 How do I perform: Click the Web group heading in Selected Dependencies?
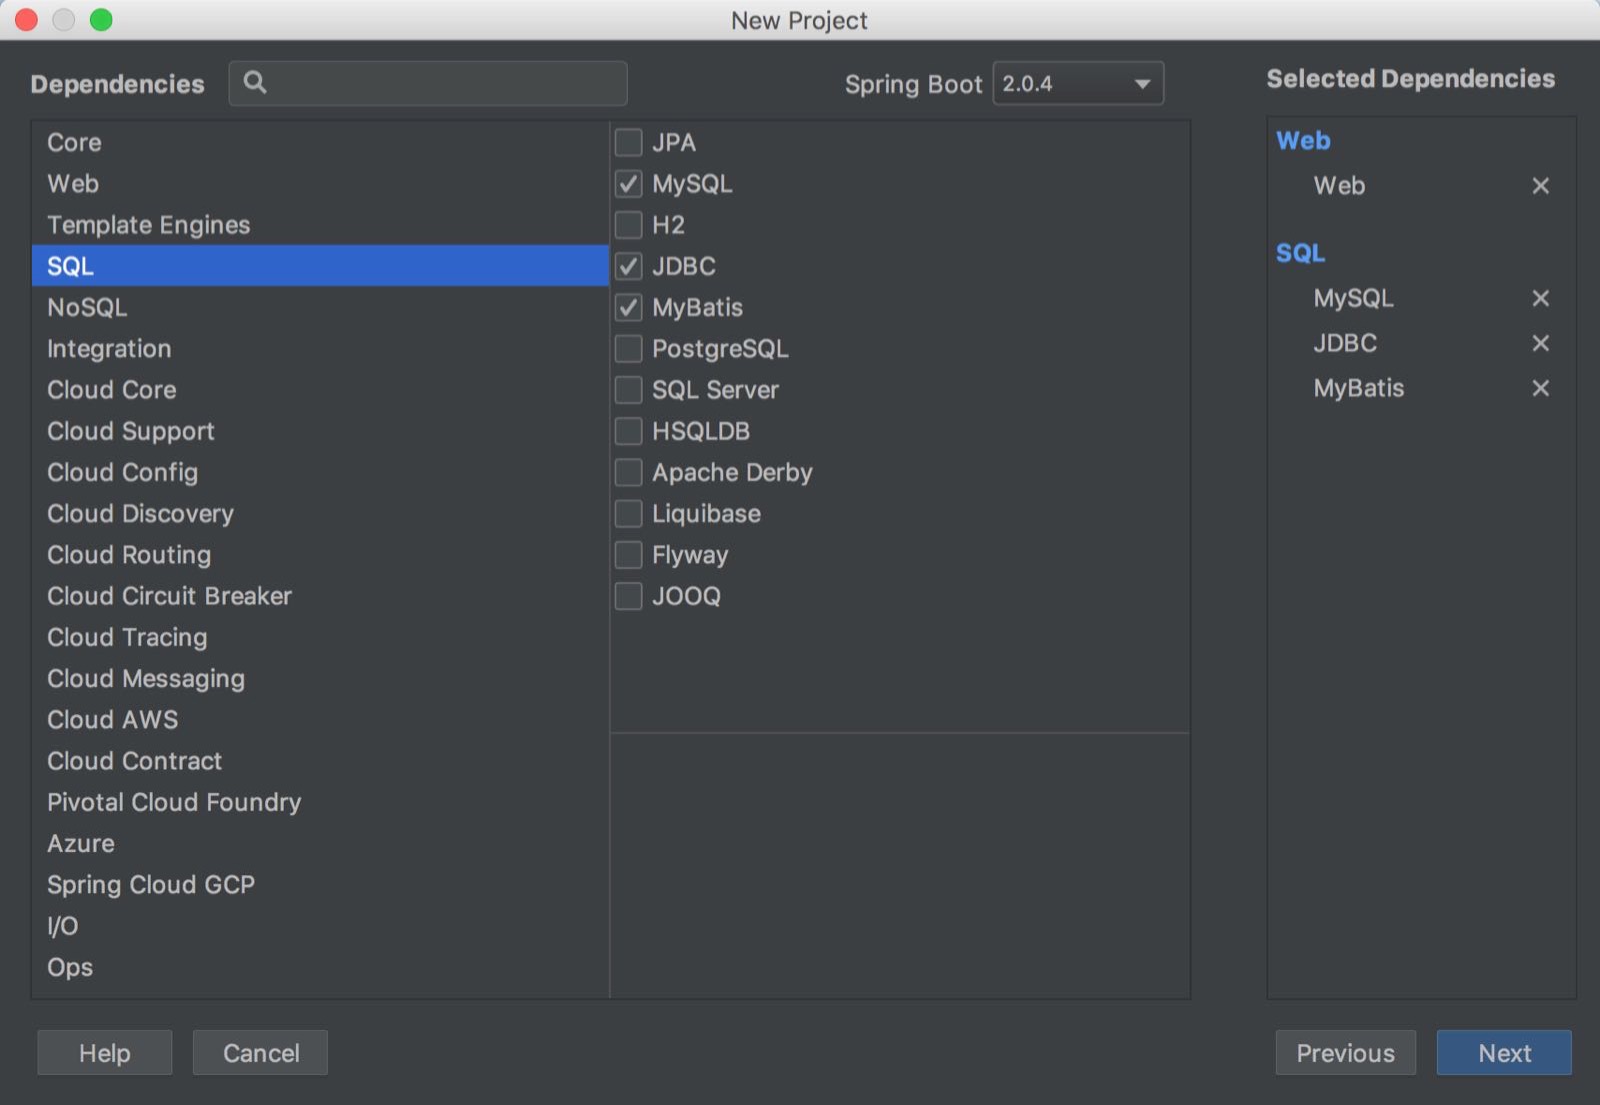pos(1303,141)
